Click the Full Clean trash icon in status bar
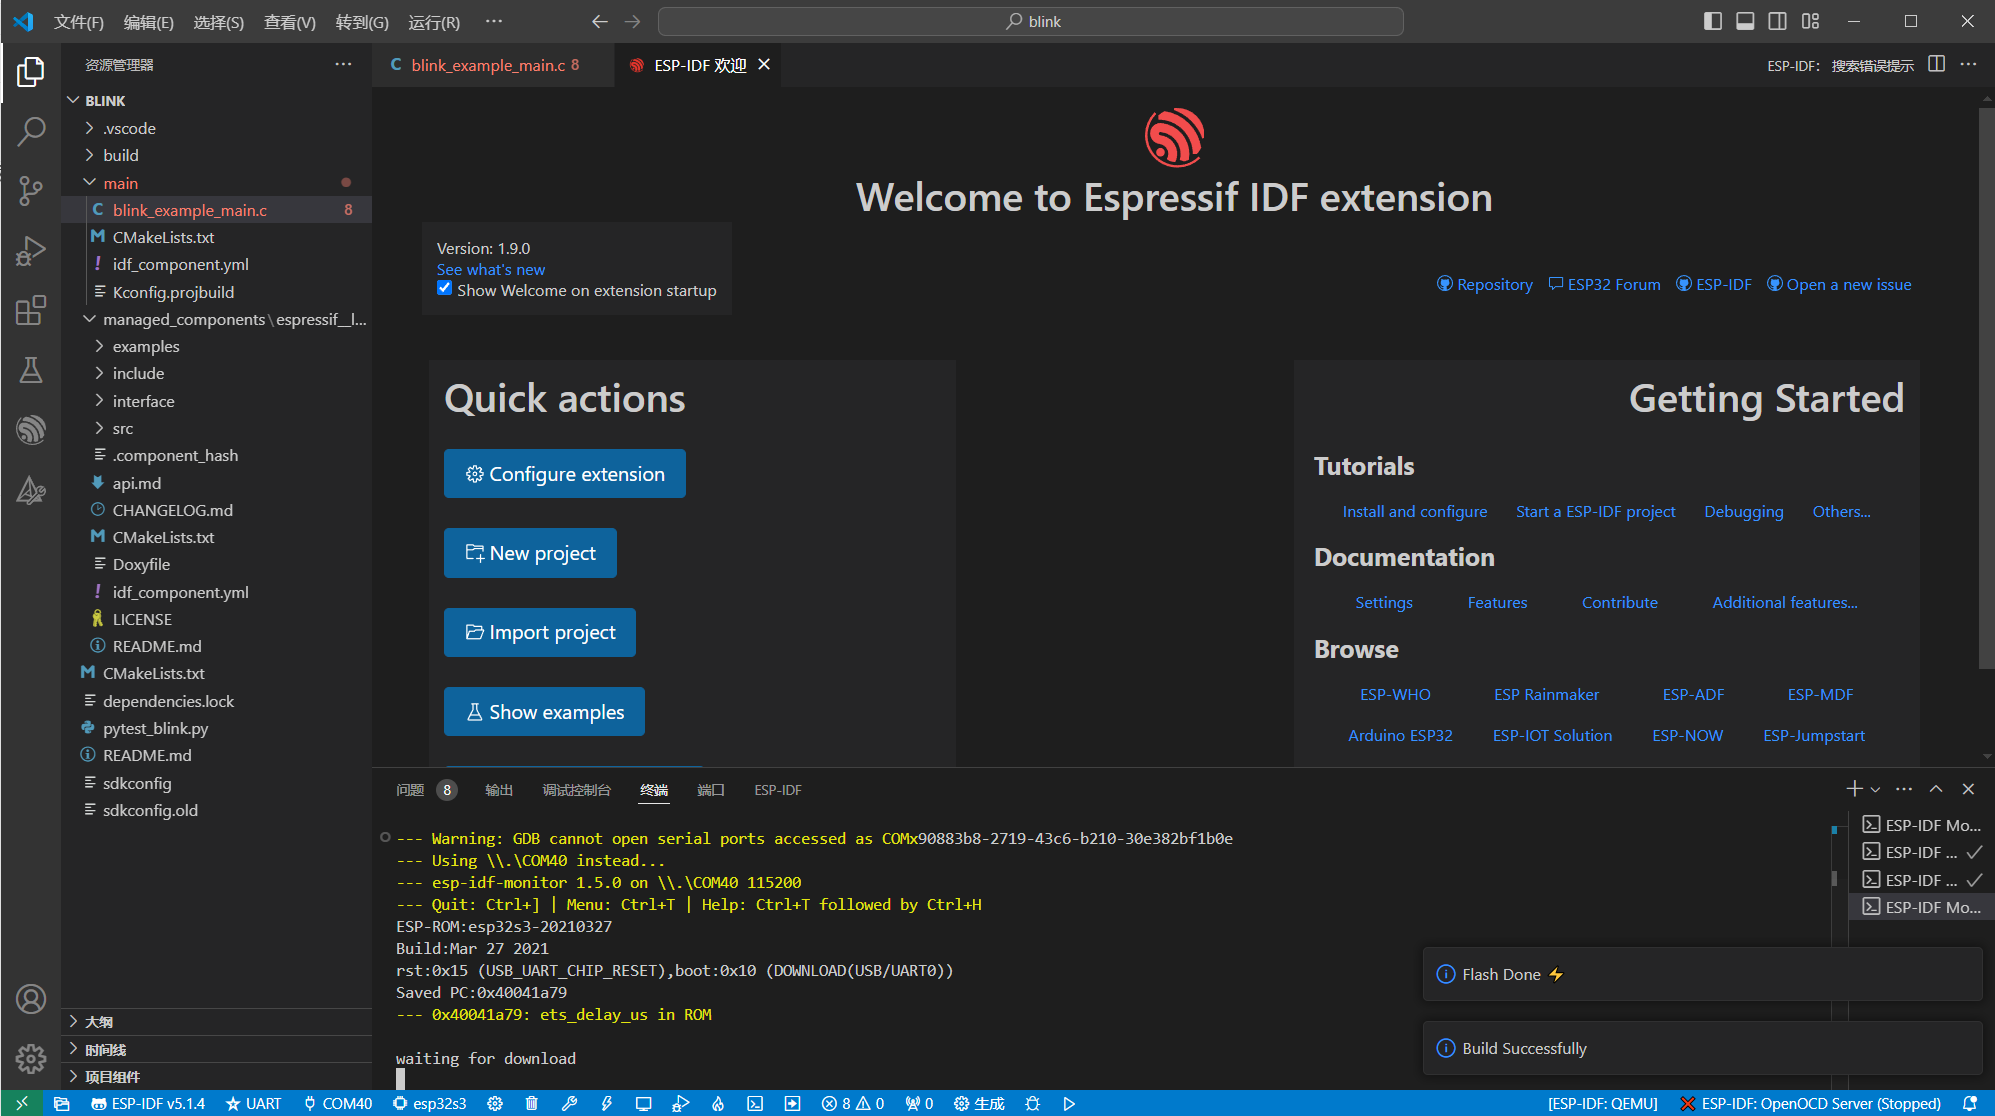 (532, 1103)
